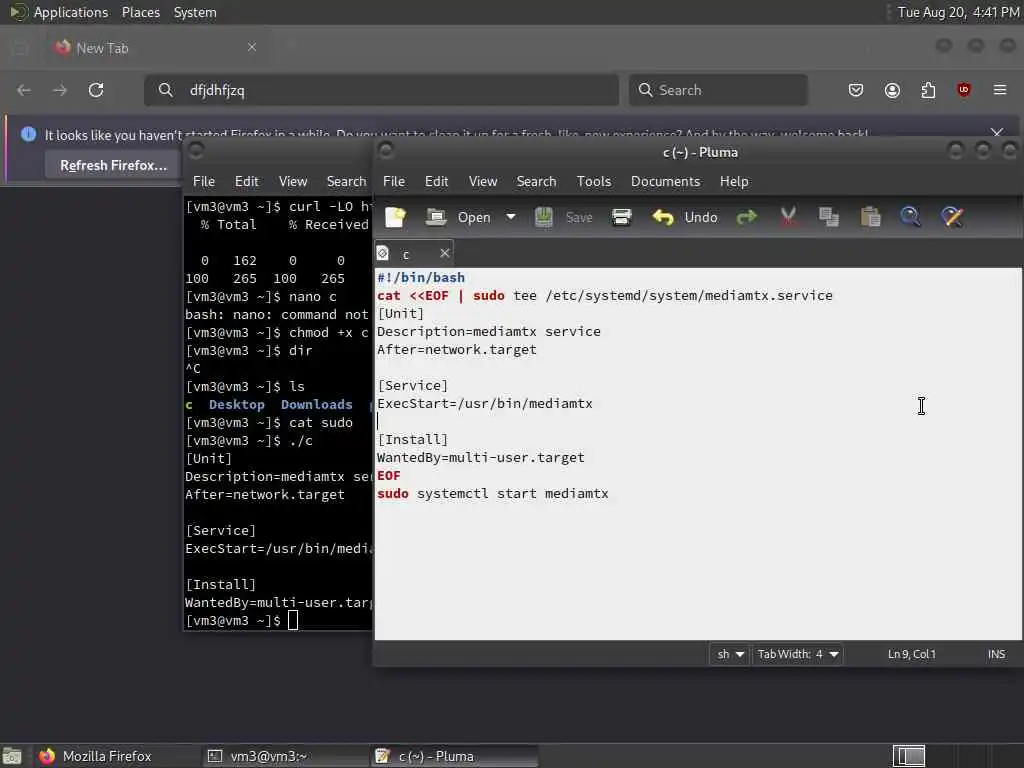The width and height of the screenshot is (1024, 768).
Task: Open the Places menu in top panel
Action: point(140,12)
